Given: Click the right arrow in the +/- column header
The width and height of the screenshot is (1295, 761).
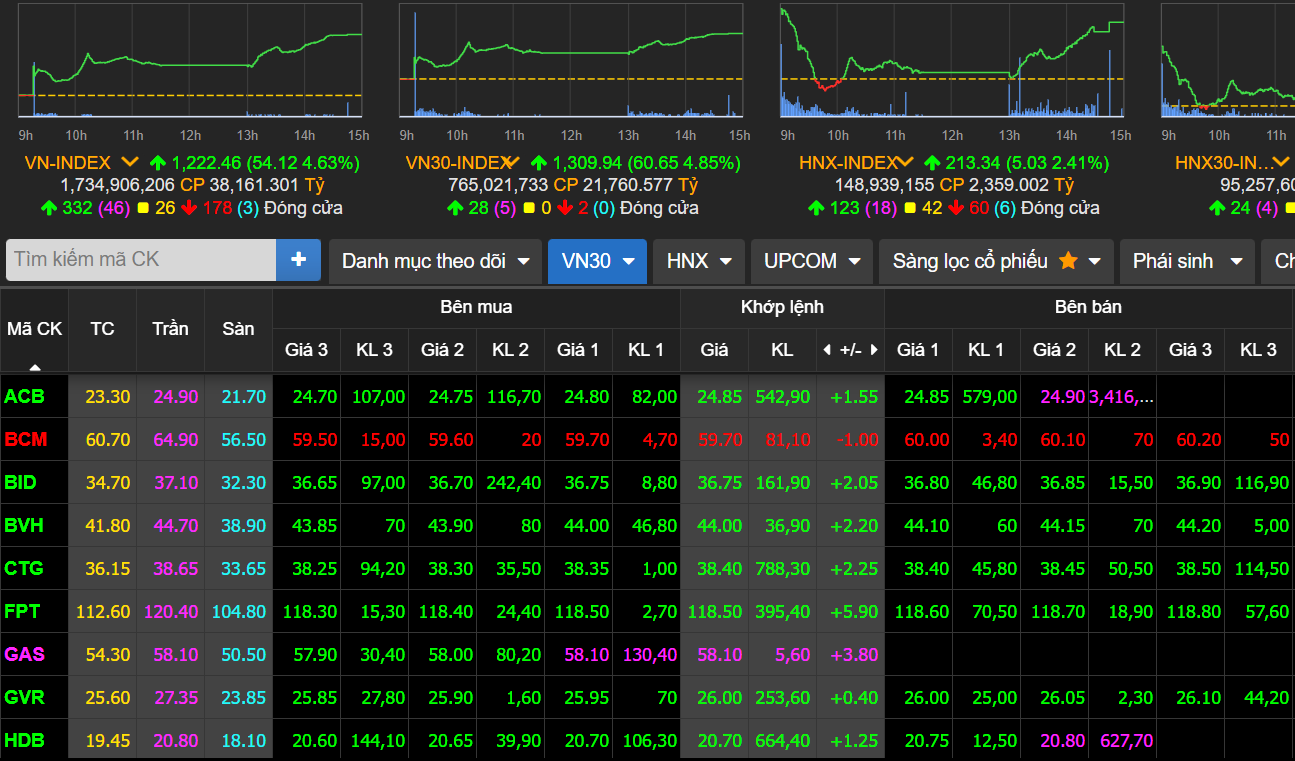Looking at the screenshot, I should pos(874,350).
